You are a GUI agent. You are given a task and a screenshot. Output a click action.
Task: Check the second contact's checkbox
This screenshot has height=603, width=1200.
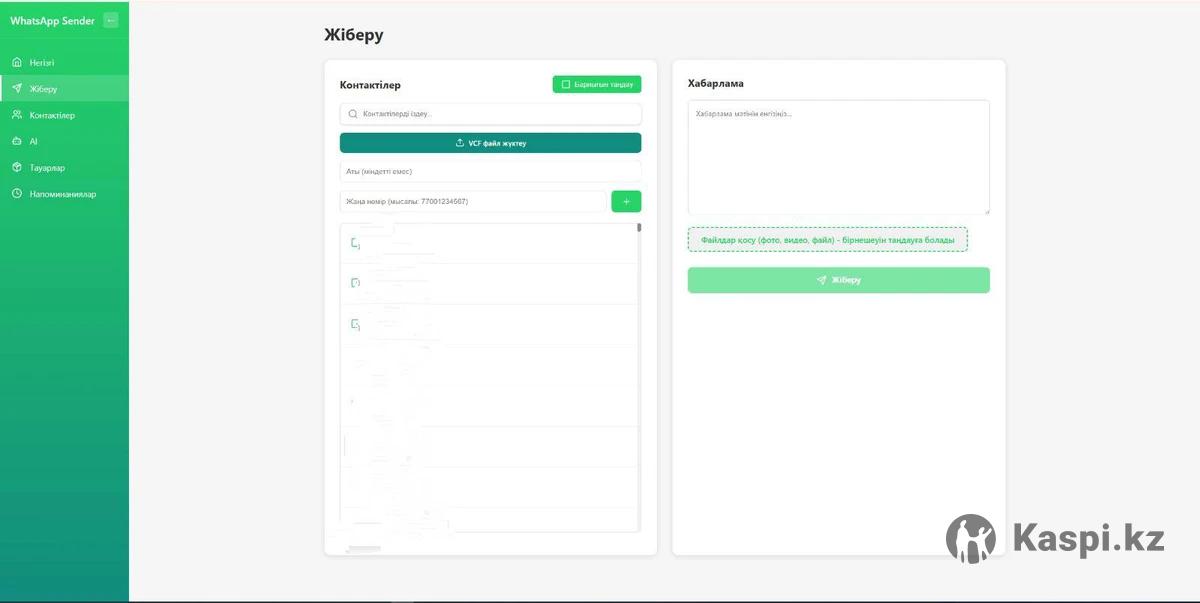355,283
